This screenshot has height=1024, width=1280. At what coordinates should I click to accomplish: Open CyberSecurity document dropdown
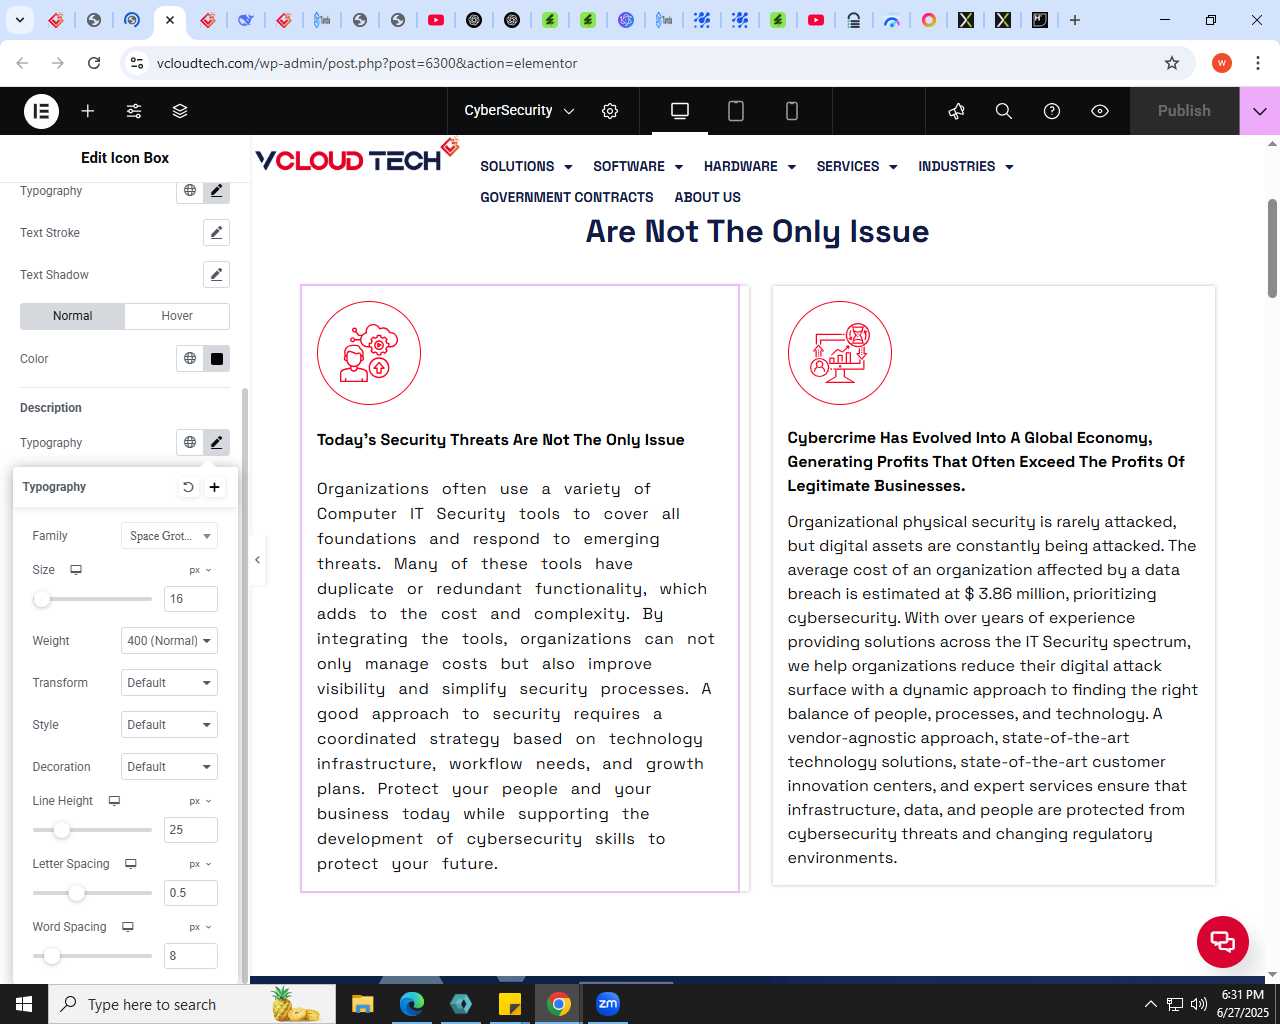pos(519,111)
